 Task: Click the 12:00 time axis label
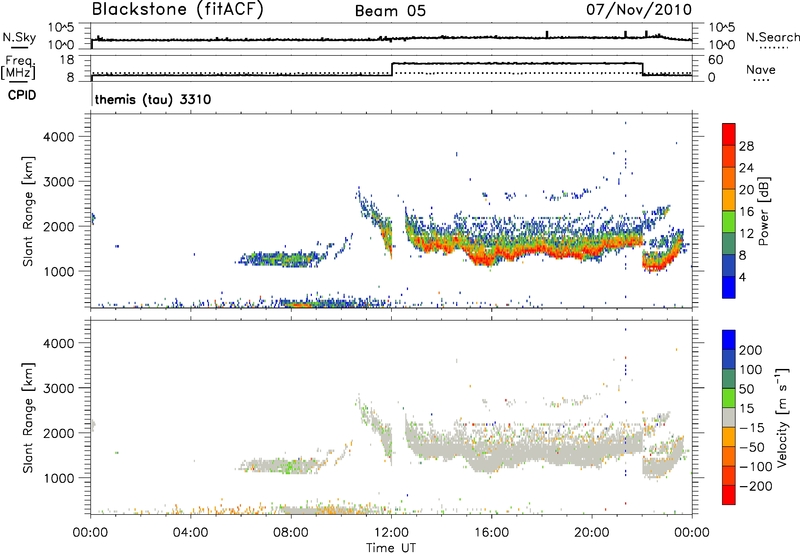(x=391, y=533)
